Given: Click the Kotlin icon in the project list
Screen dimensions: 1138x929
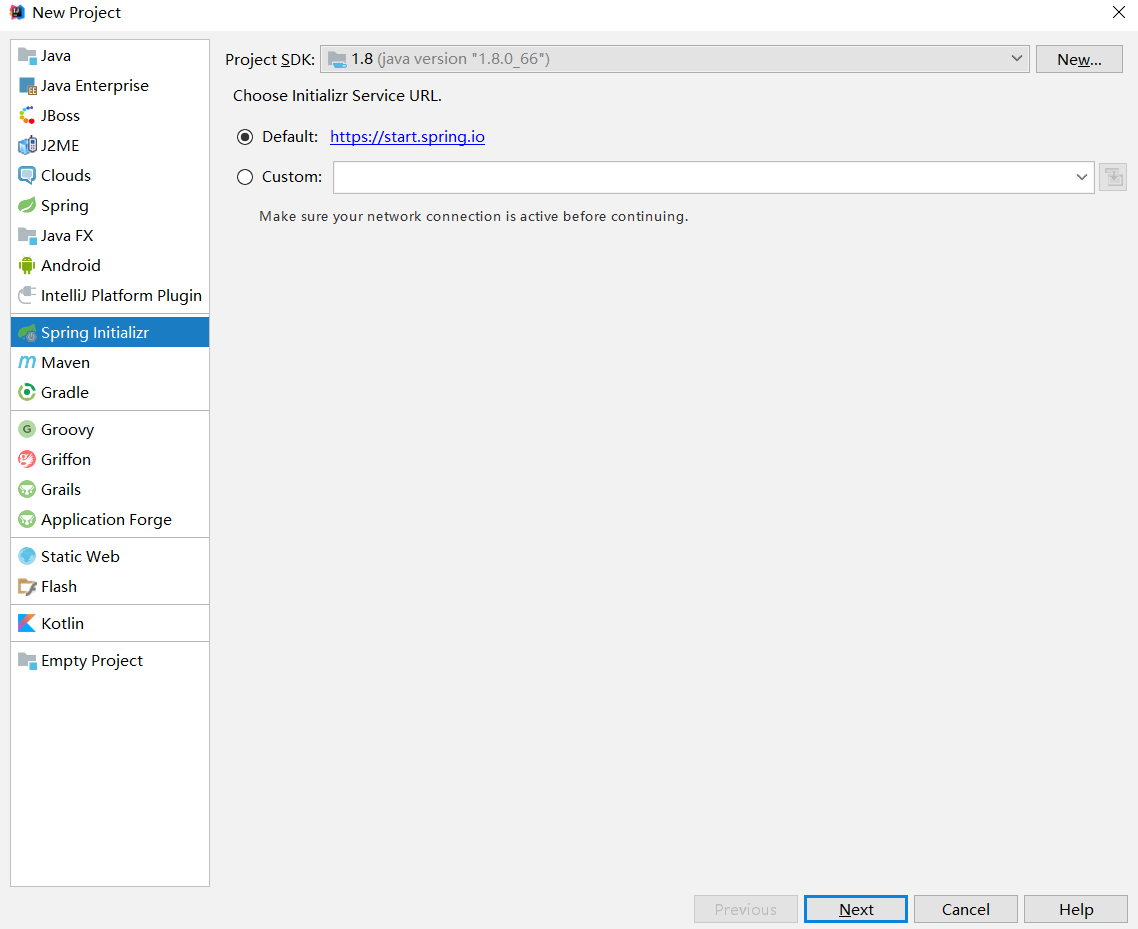Looking at the screenshot, I should [x=27, y=623].
